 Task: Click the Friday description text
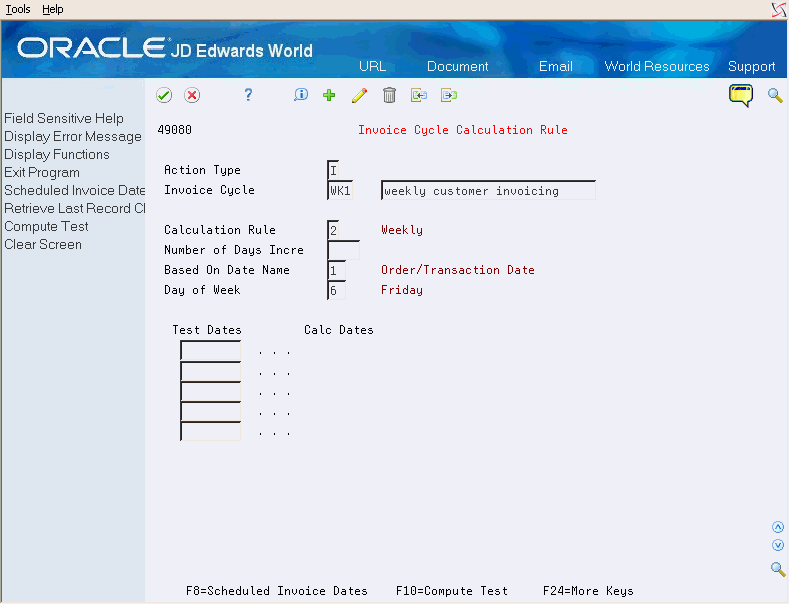(402, 290)
